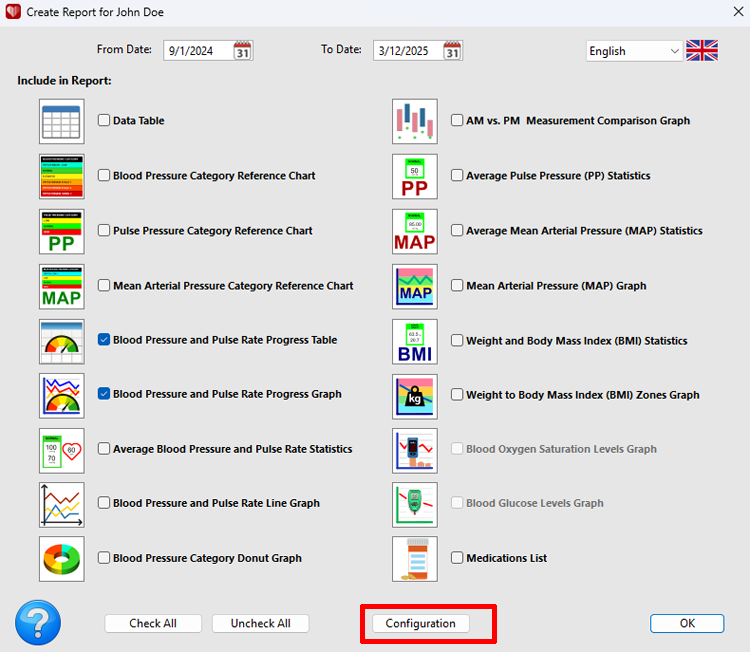Click the blue question mark help icon

38,623
